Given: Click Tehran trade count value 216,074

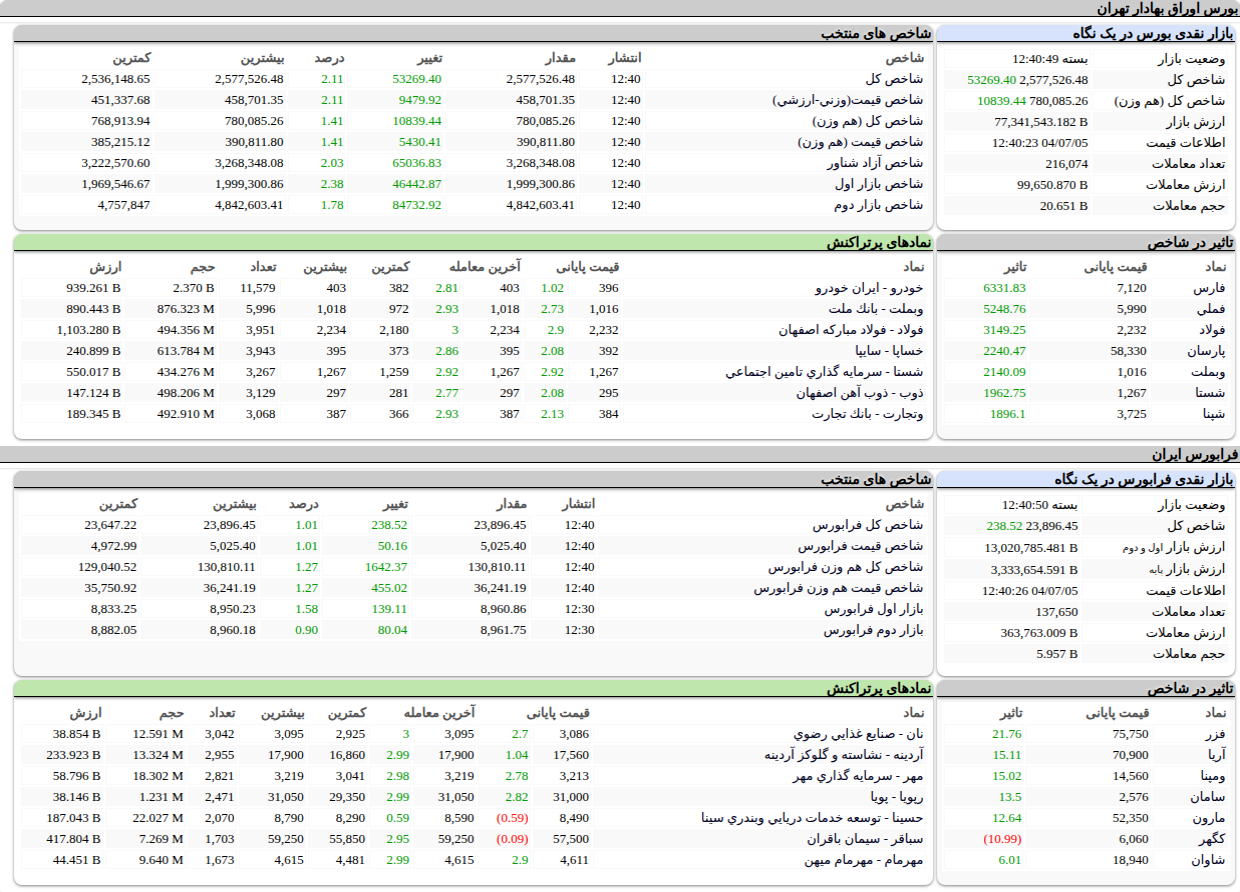Looking at the screenshot, I should 1067,164.
